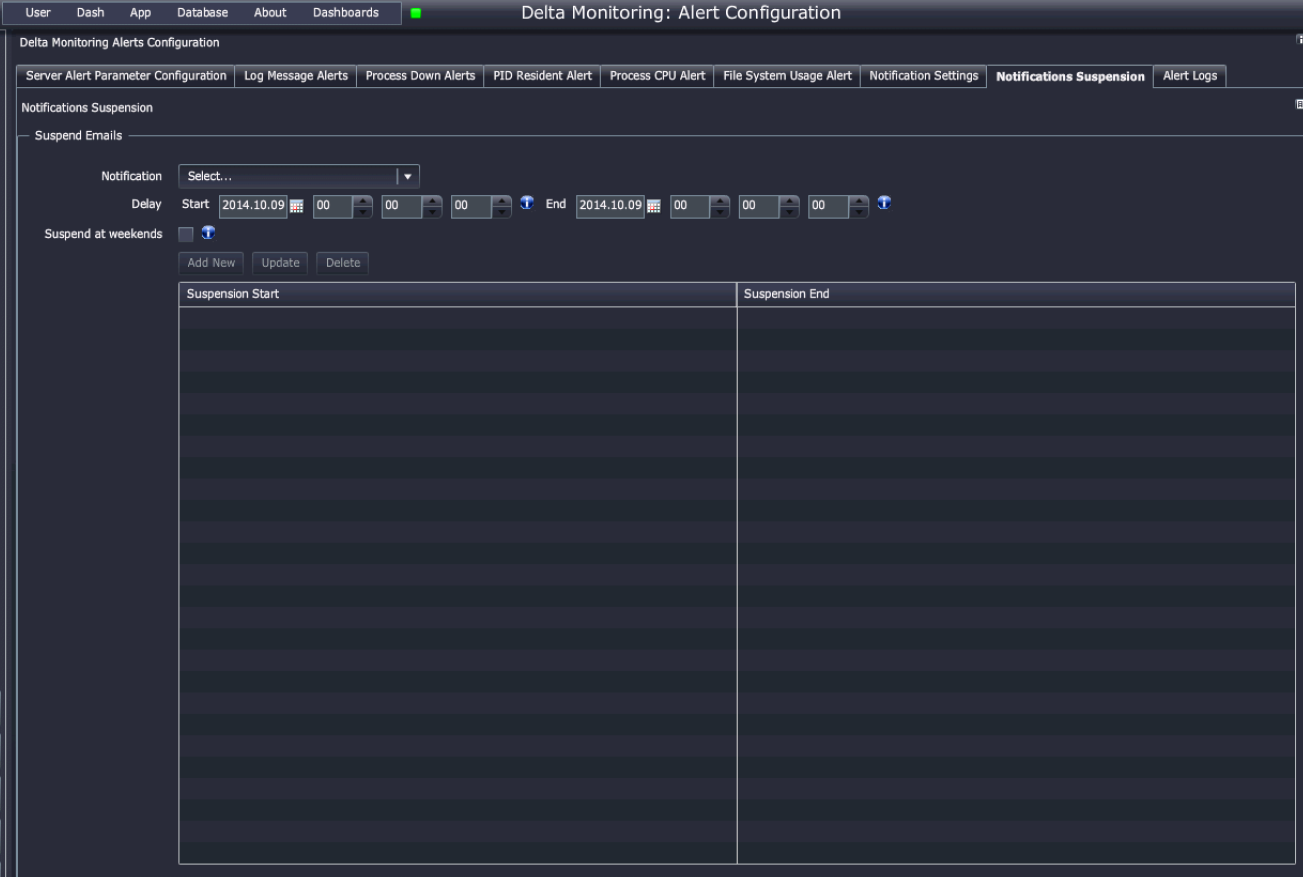This screenshot has height=877, width=1303.
Task: Select the Notifications Suspension tab
Action: click(x=1070, y=76)
